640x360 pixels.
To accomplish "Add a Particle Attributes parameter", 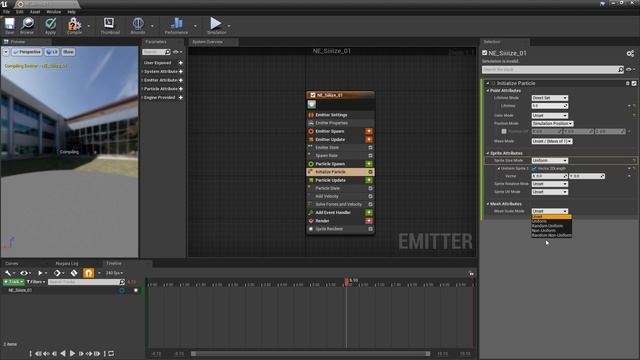I will pyautogui.click(x=180, y=89).
